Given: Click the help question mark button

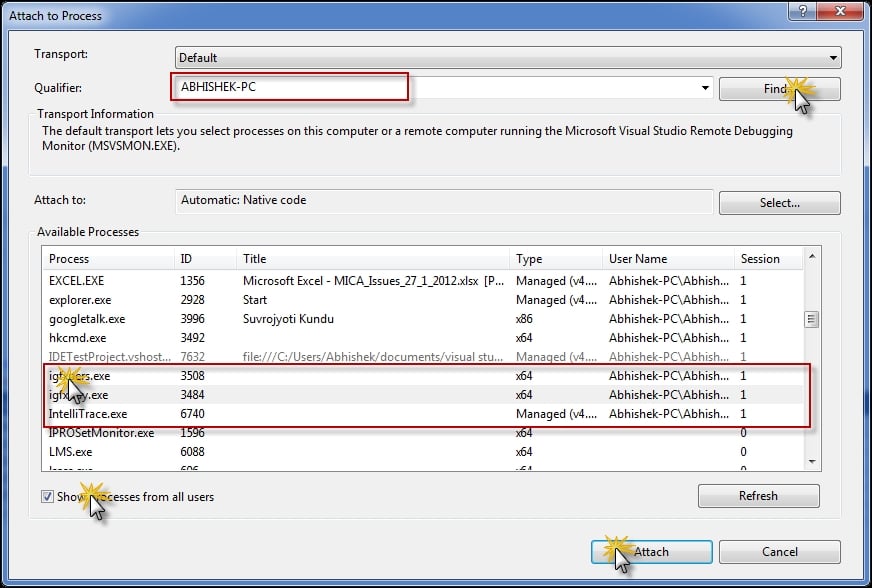Looking at the screenshot, I should click(x=799, y=9).
